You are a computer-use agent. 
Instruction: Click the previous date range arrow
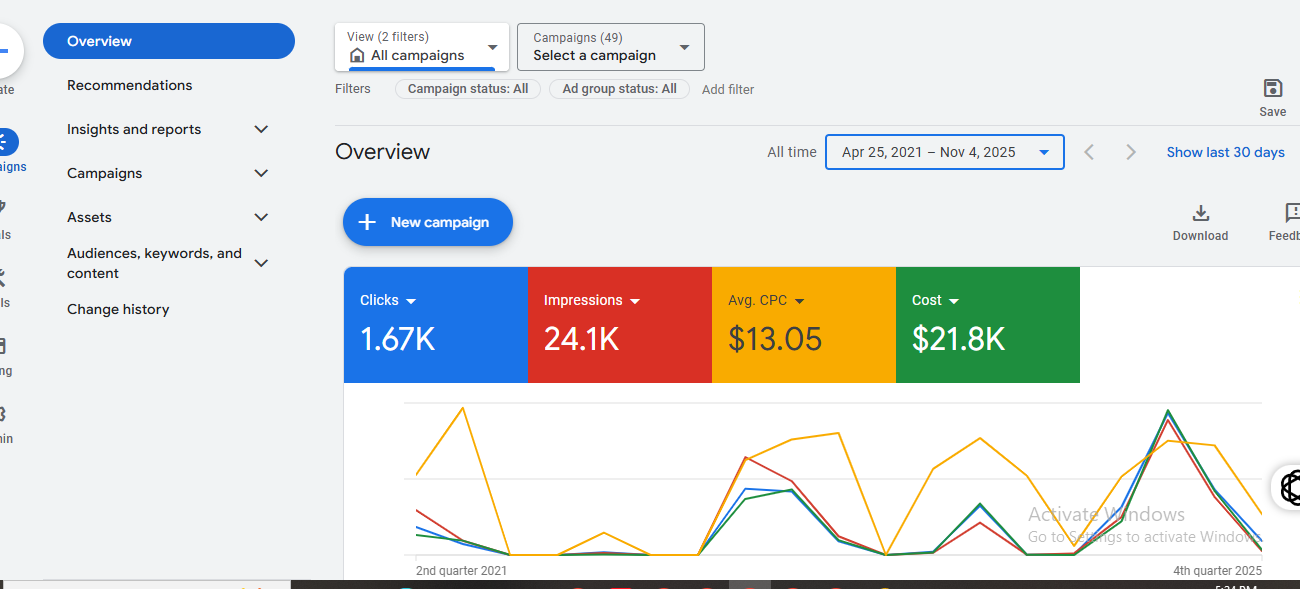(1089, 151)
